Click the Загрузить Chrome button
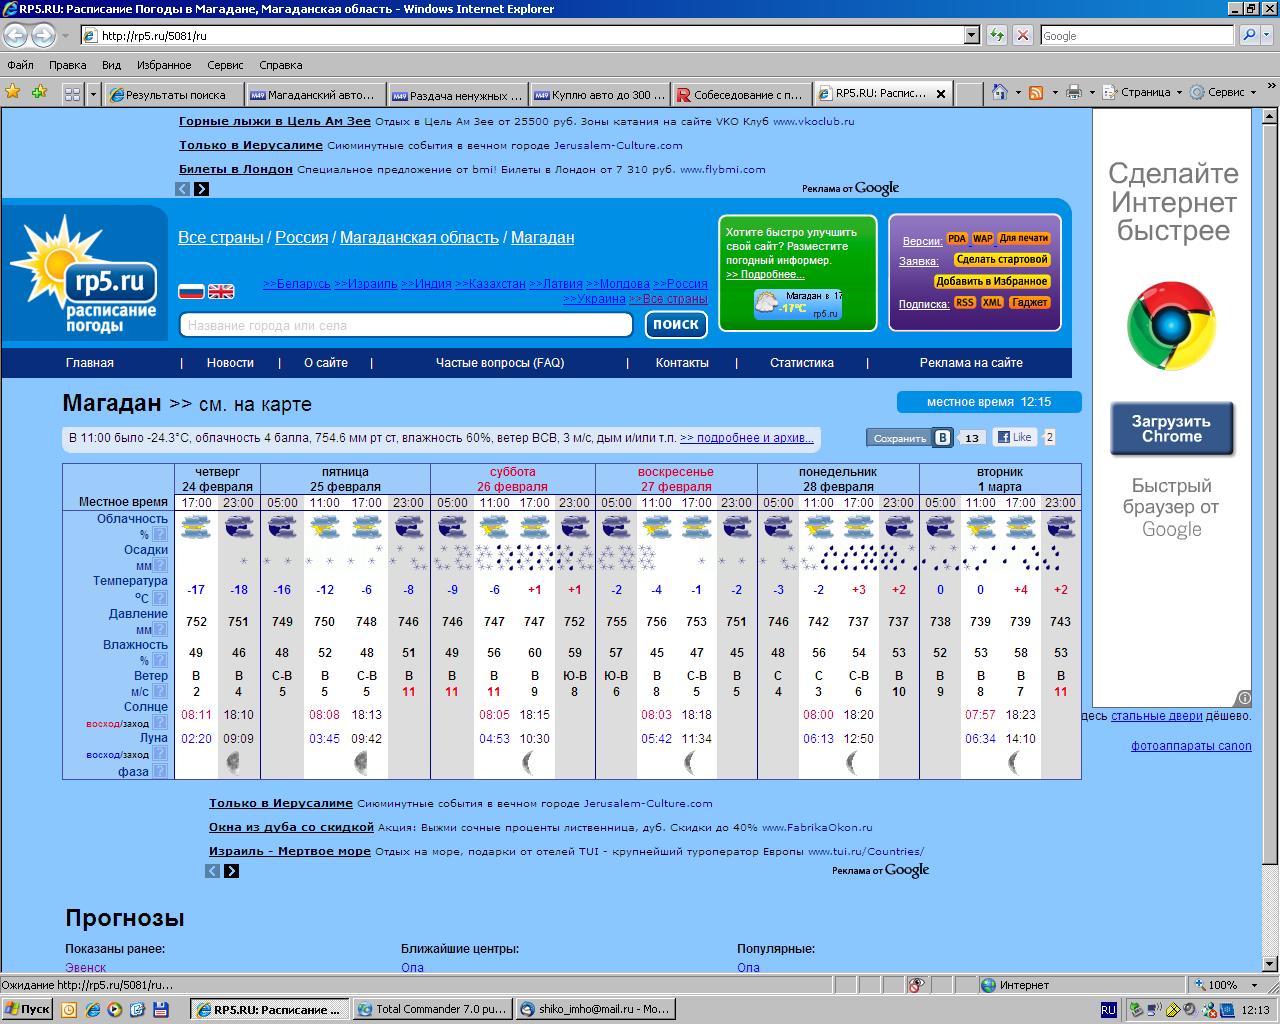The width and height of the screenshot is (1280, 1024). [x=1172, y=429]
